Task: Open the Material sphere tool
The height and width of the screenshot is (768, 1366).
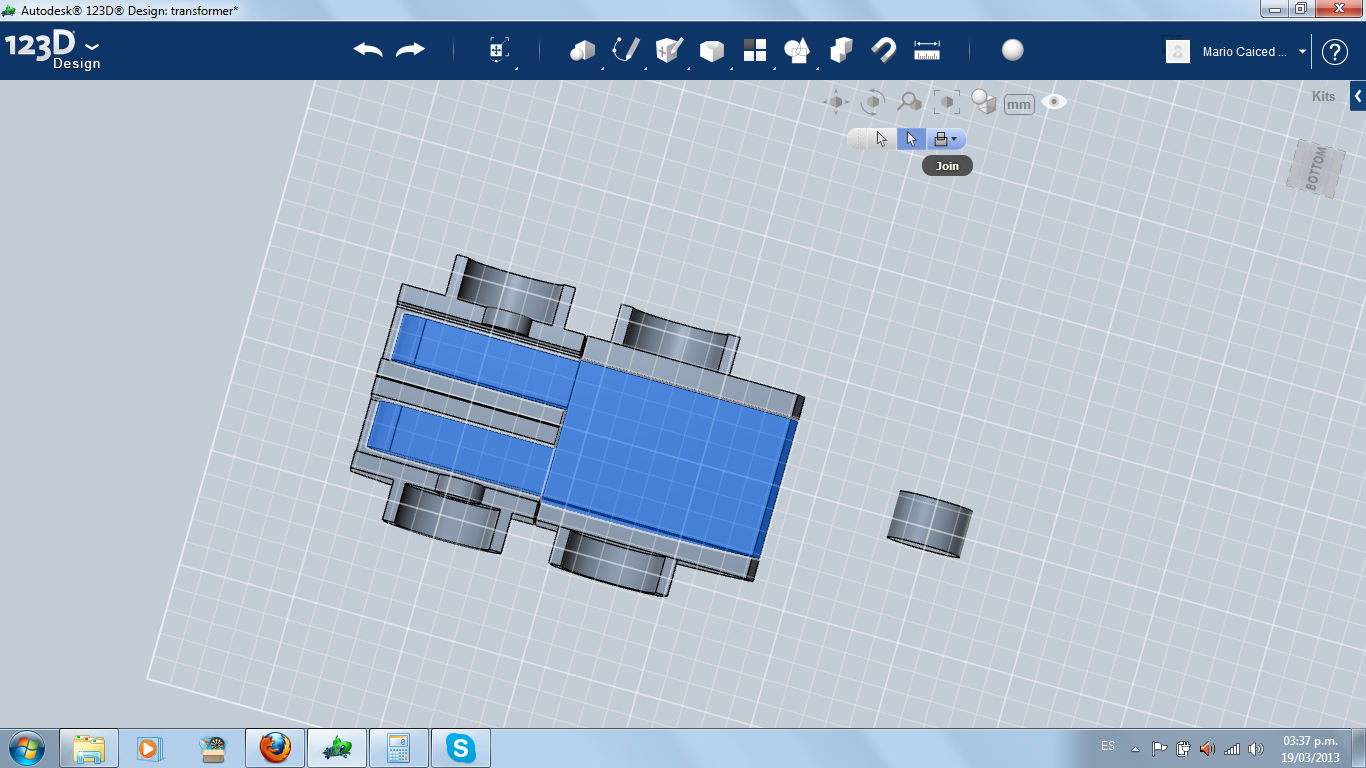Action: (1013, 50)
